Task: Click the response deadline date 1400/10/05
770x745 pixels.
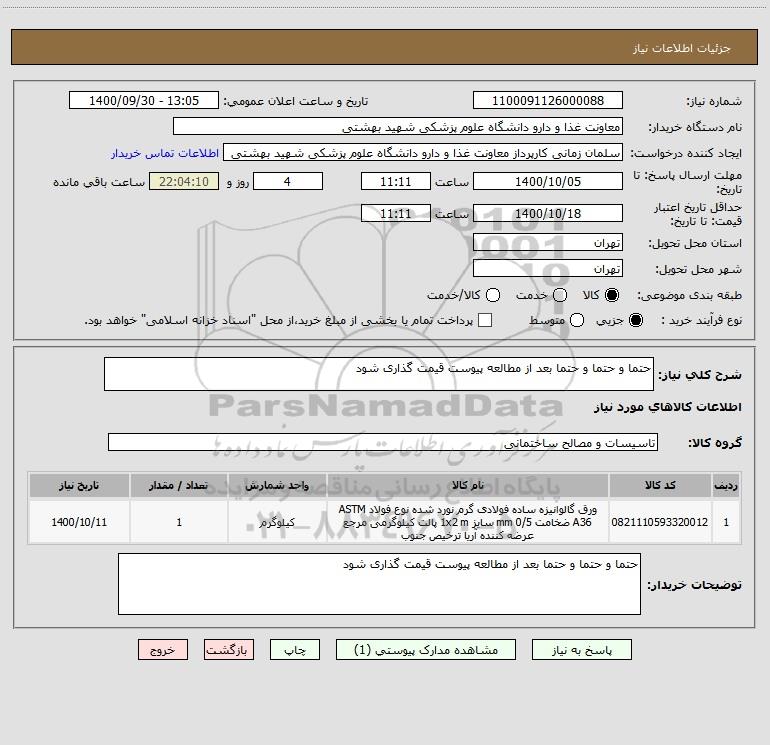Action: (x=548, y=181)
